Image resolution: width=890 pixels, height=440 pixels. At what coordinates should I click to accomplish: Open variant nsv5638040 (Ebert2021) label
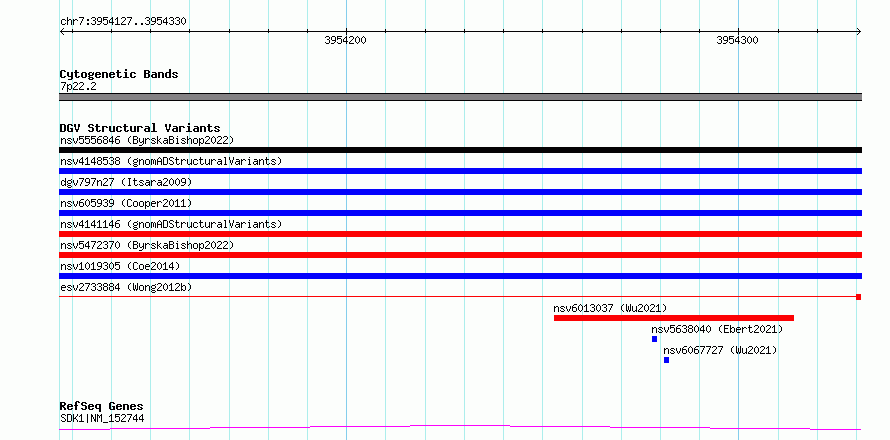point(717,329)
